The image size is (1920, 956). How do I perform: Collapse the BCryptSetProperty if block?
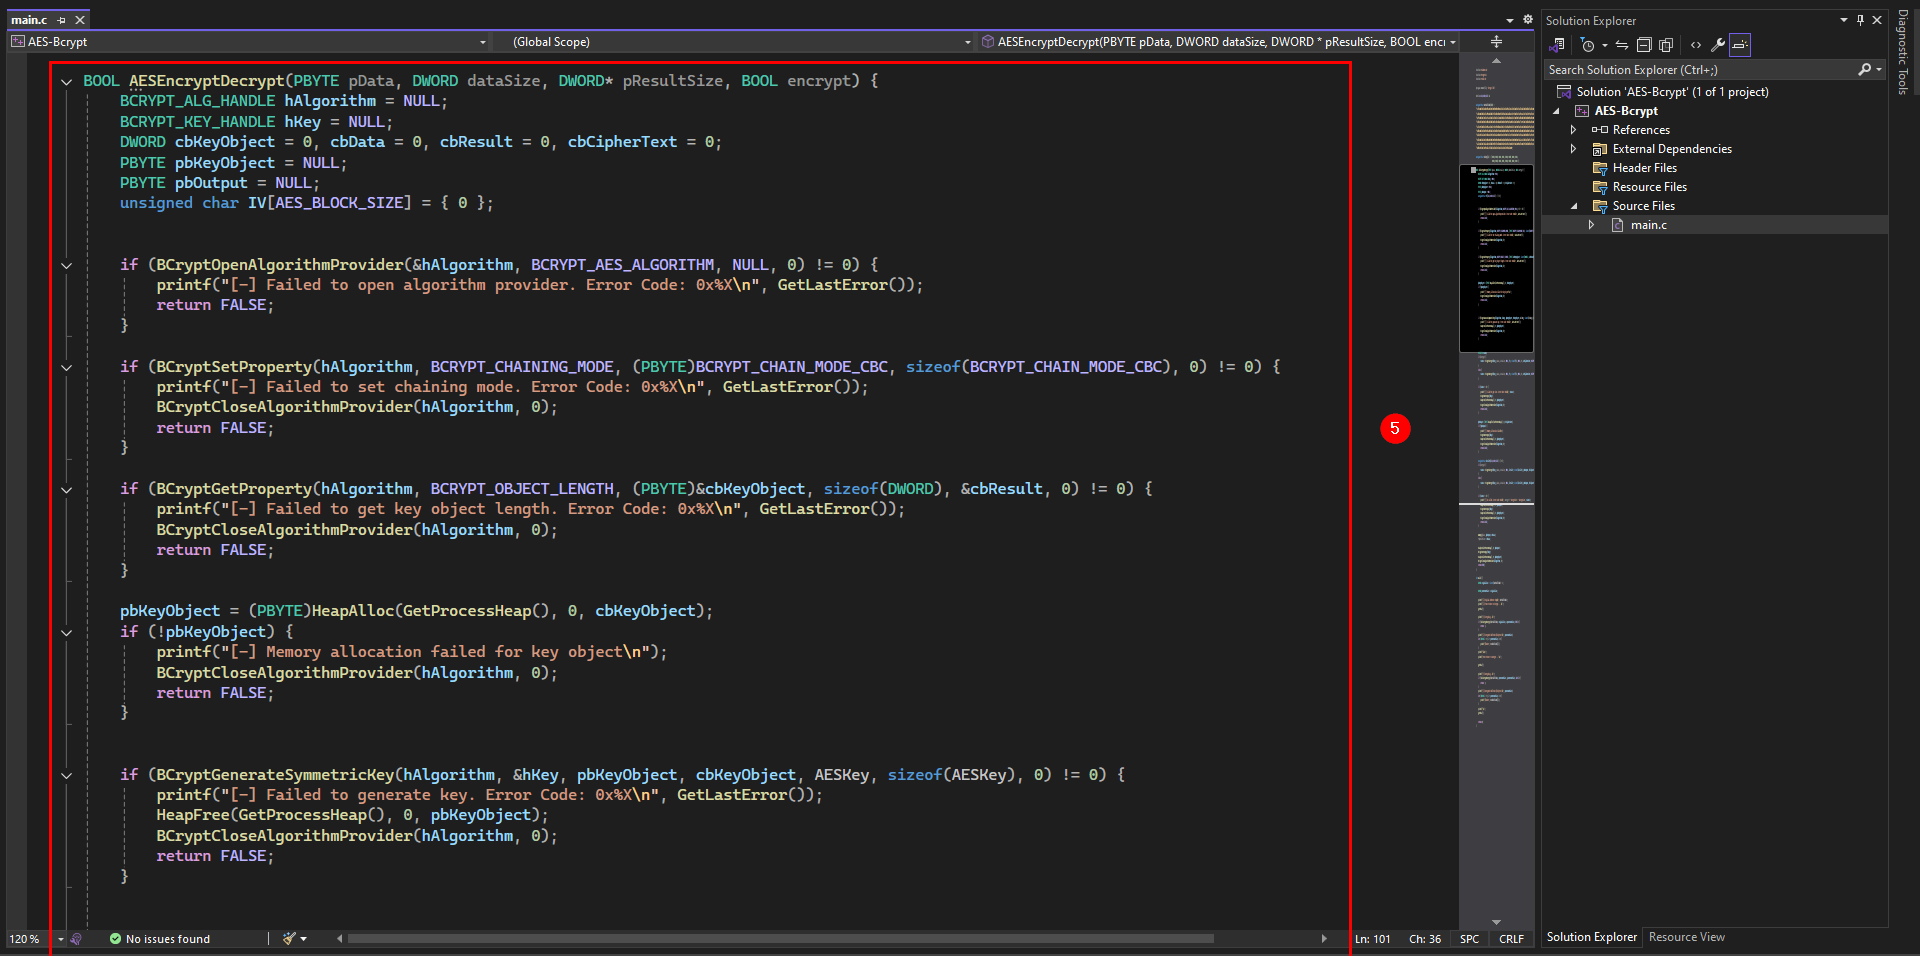[67, 368]
